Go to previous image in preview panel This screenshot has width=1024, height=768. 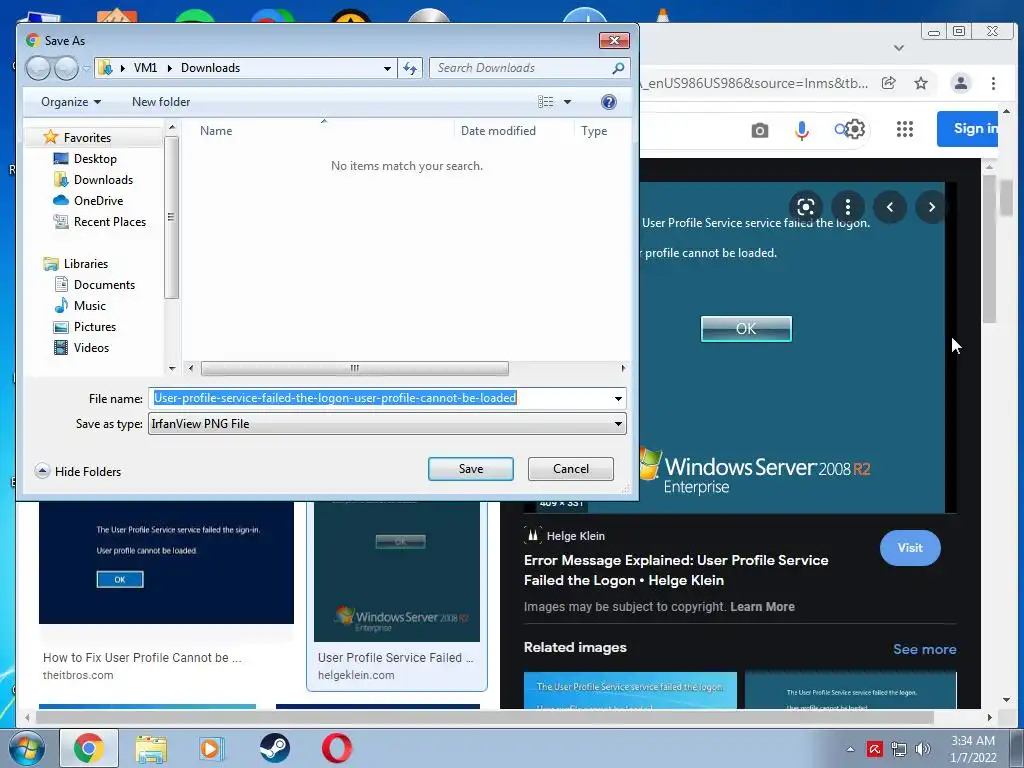(x=889, y=207)
